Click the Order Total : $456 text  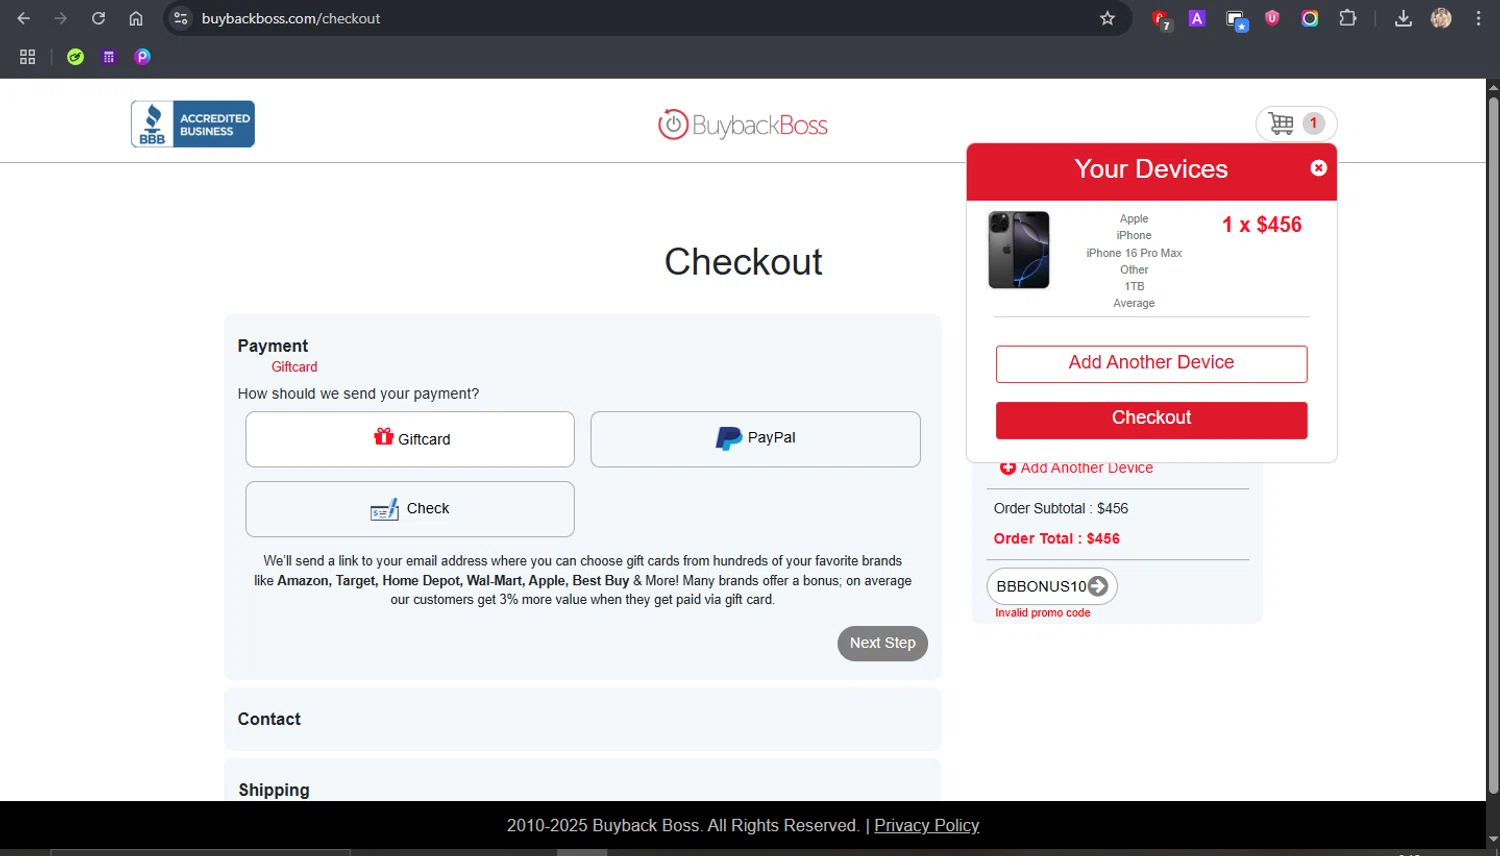(1056, 538)
